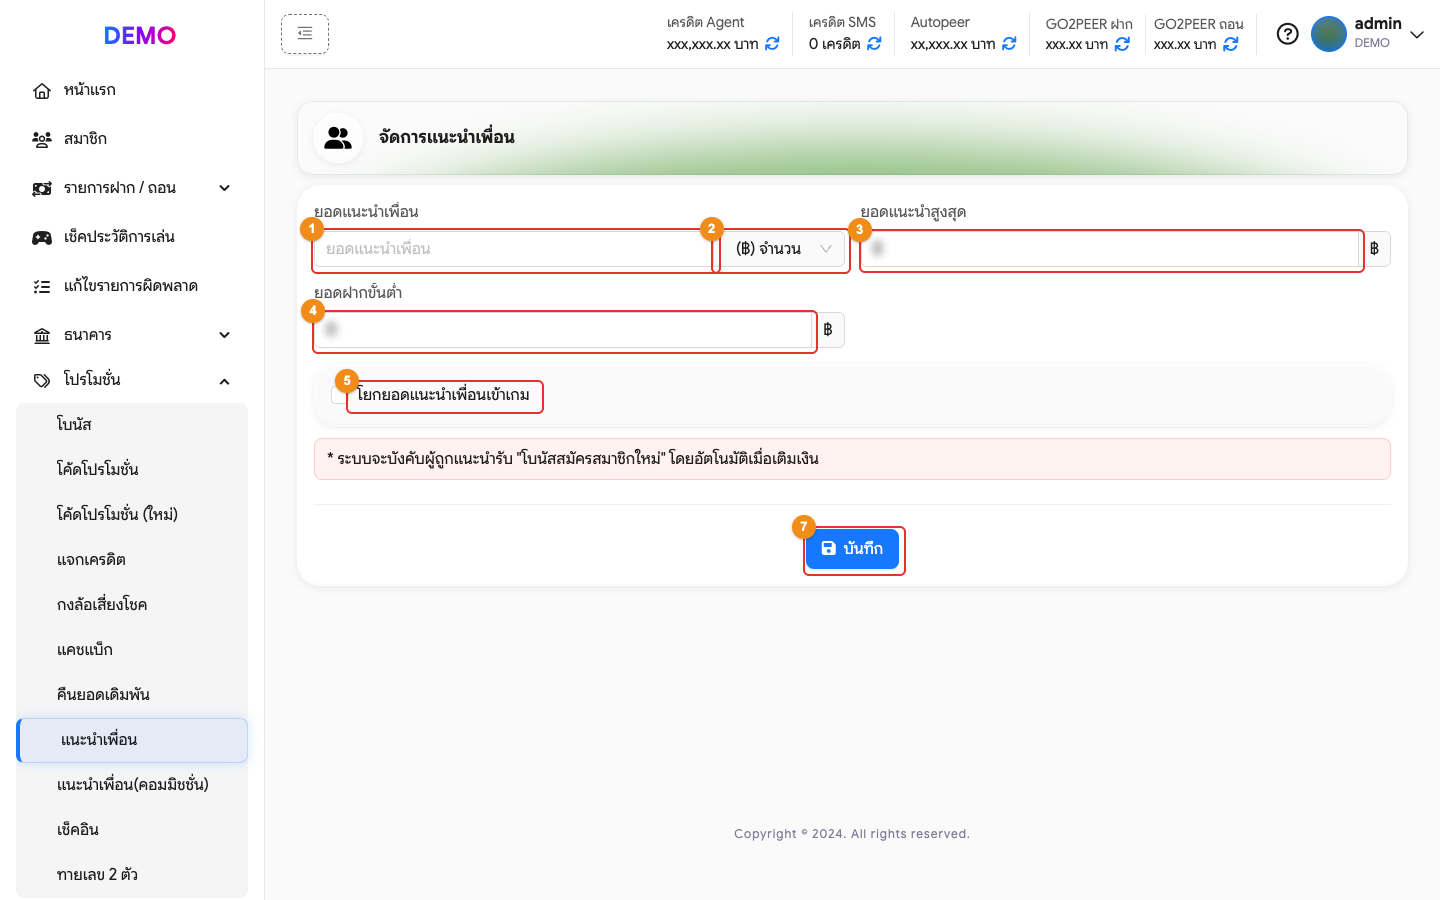Open แนะนำเพื่อน(คอมมิชชั่น) menu item

(x=132, y=785)
